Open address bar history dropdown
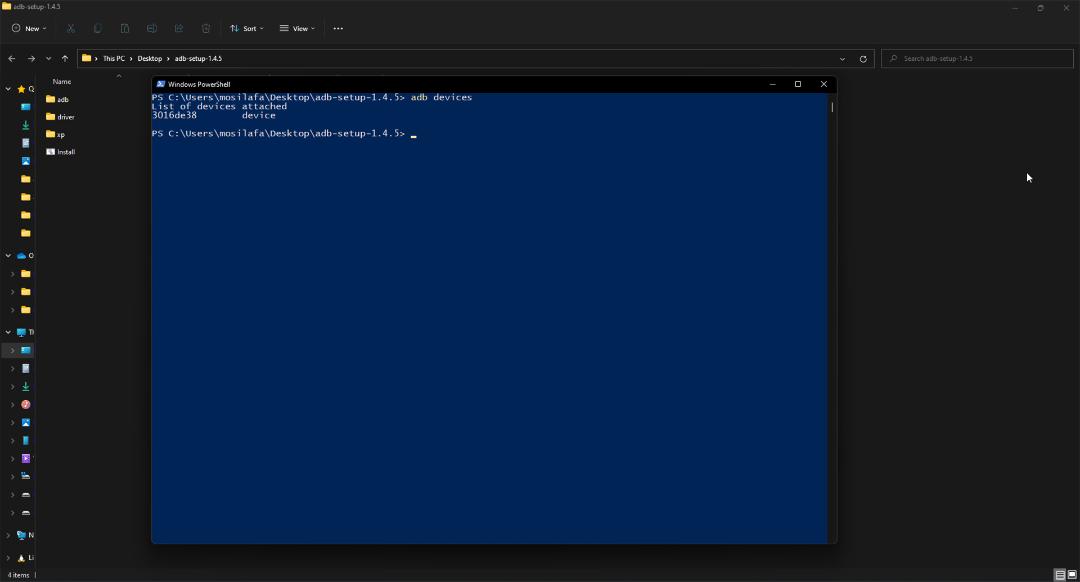The height and width of the screenshot is (582, 1080). pos(842,59)
